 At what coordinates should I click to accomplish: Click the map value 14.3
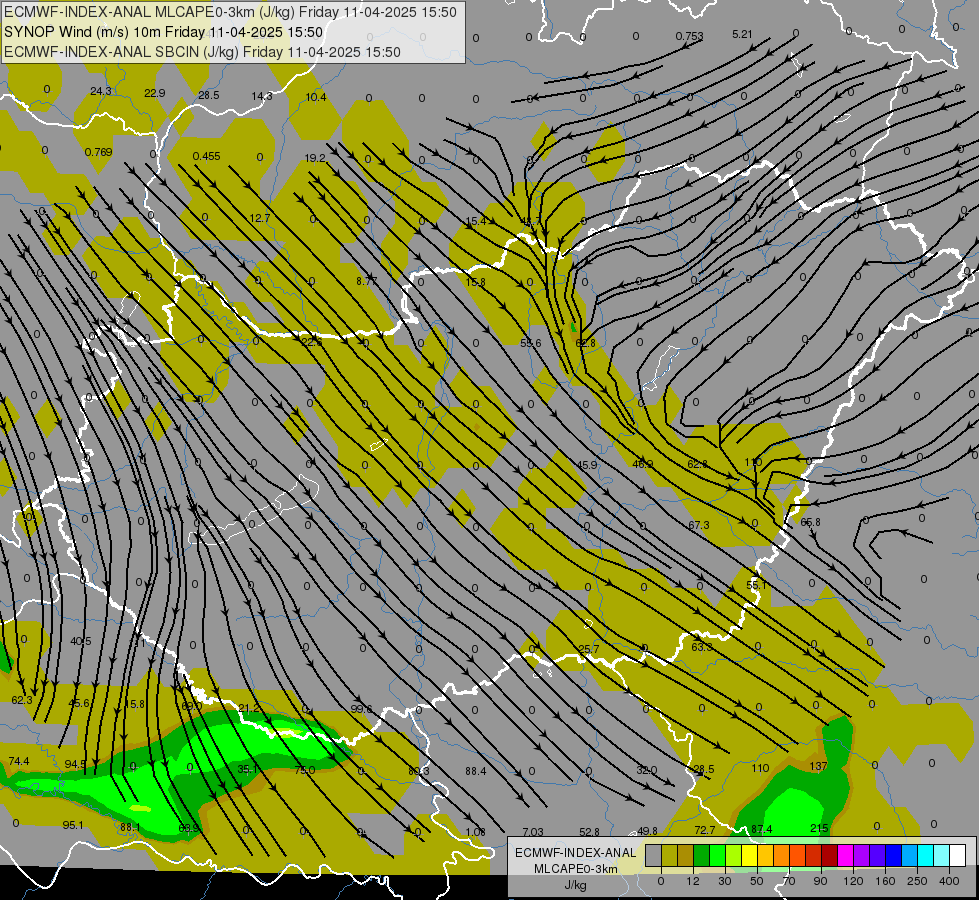pos(262,96)
